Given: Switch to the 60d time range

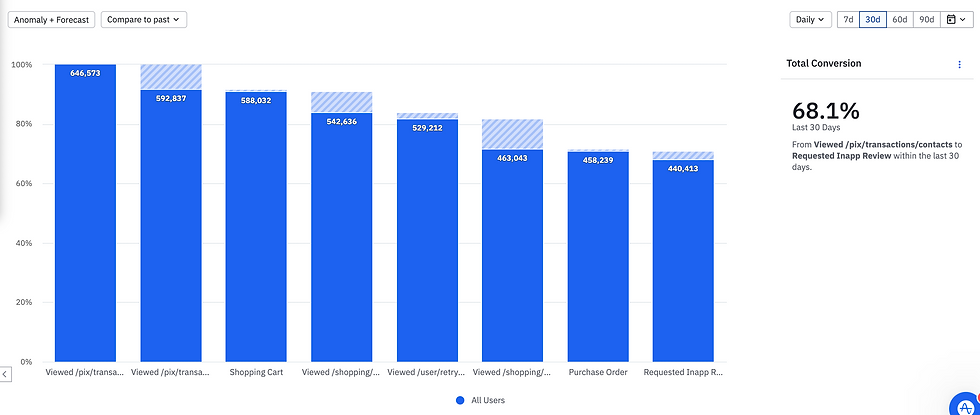Looking at the screenshot, I should click(x=900, y=19).
